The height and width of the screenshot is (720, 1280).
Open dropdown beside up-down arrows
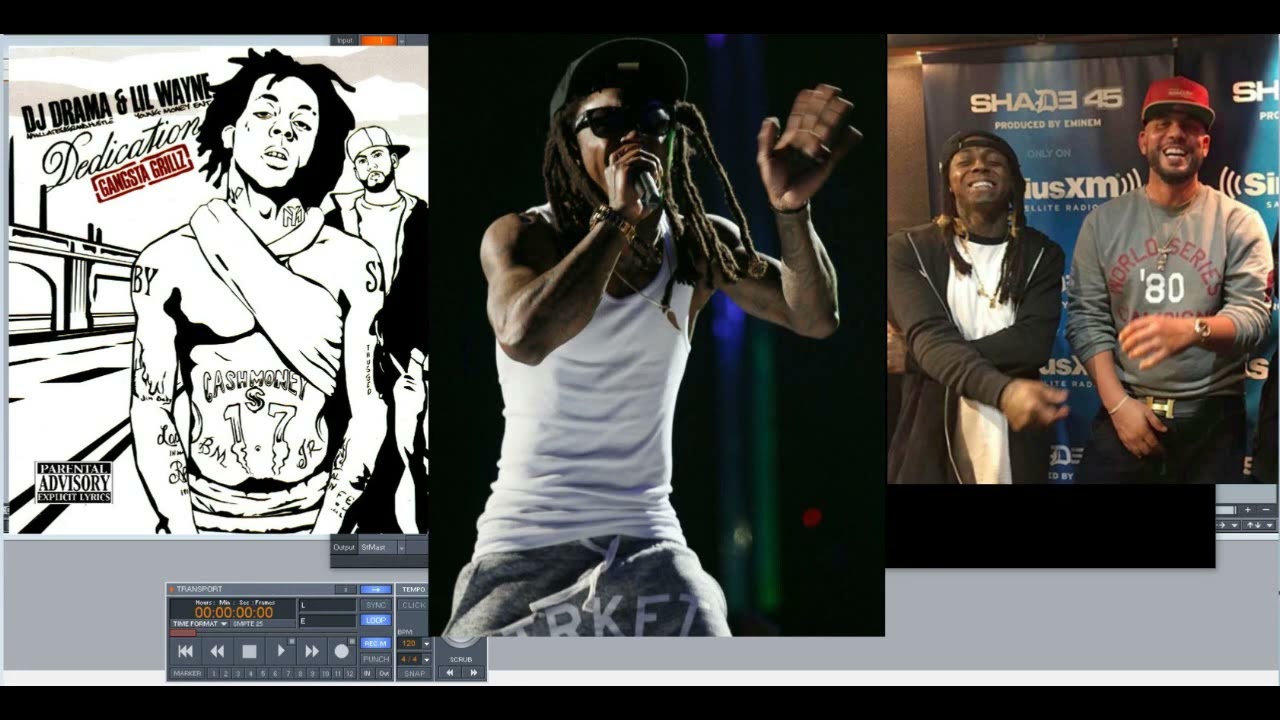coord(1269,525)
